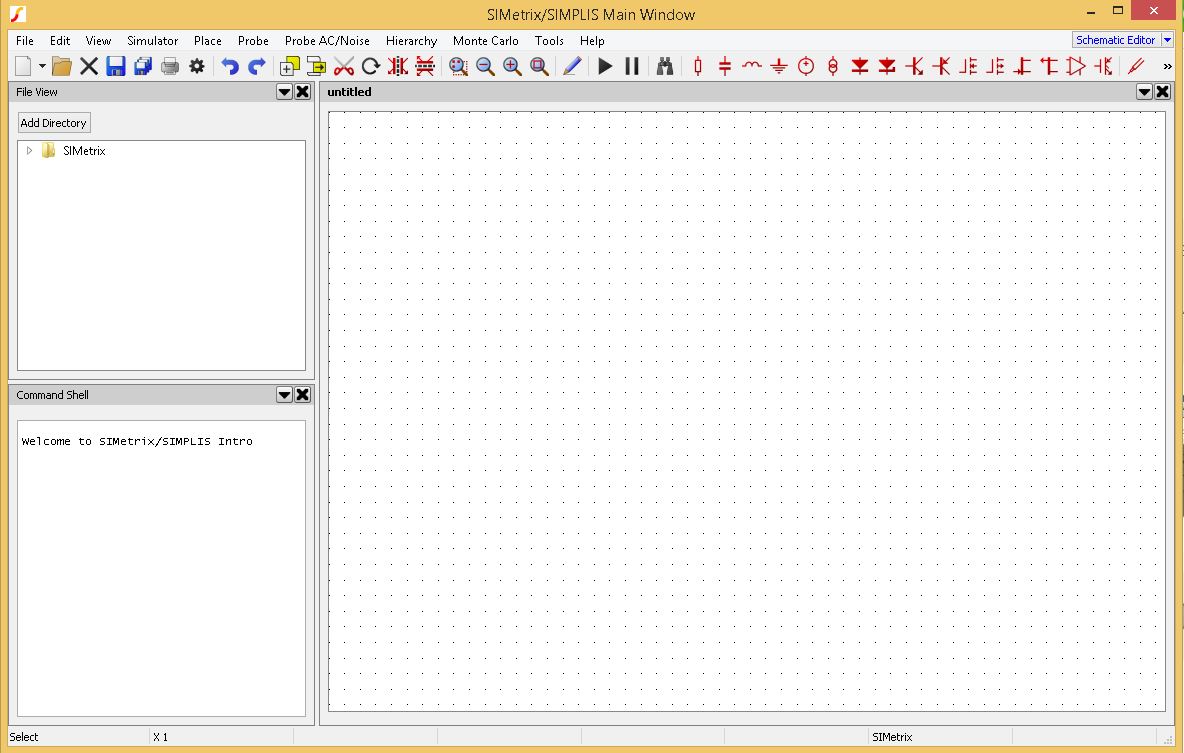Open options with the gear toolbar icon
This screenshot has height=753, width=1184.
pyautogui.click(x=197, y=66)
